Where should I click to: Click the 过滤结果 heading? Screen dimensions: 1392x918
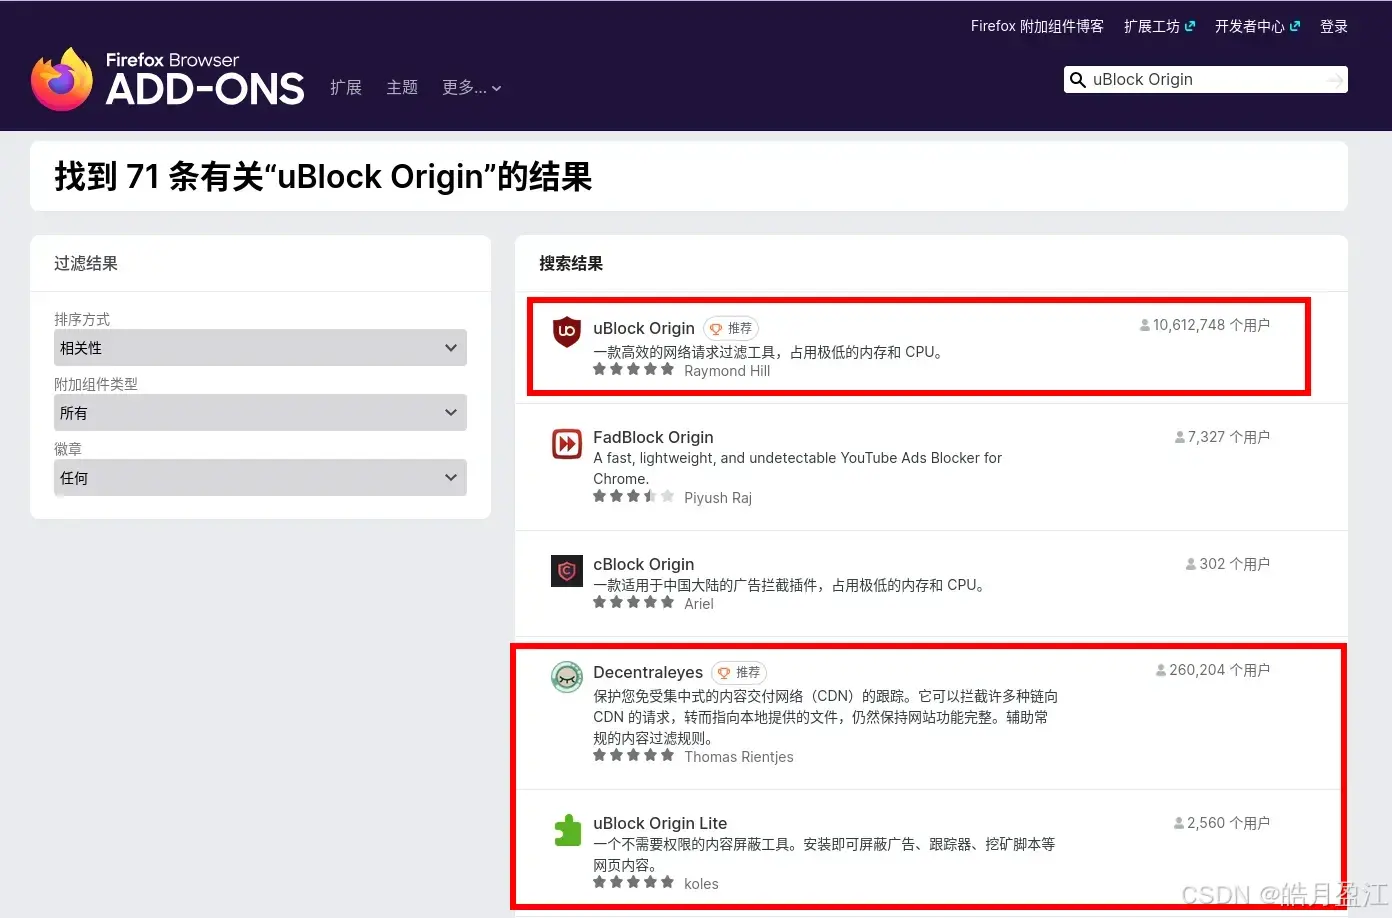tap(86, 264)
